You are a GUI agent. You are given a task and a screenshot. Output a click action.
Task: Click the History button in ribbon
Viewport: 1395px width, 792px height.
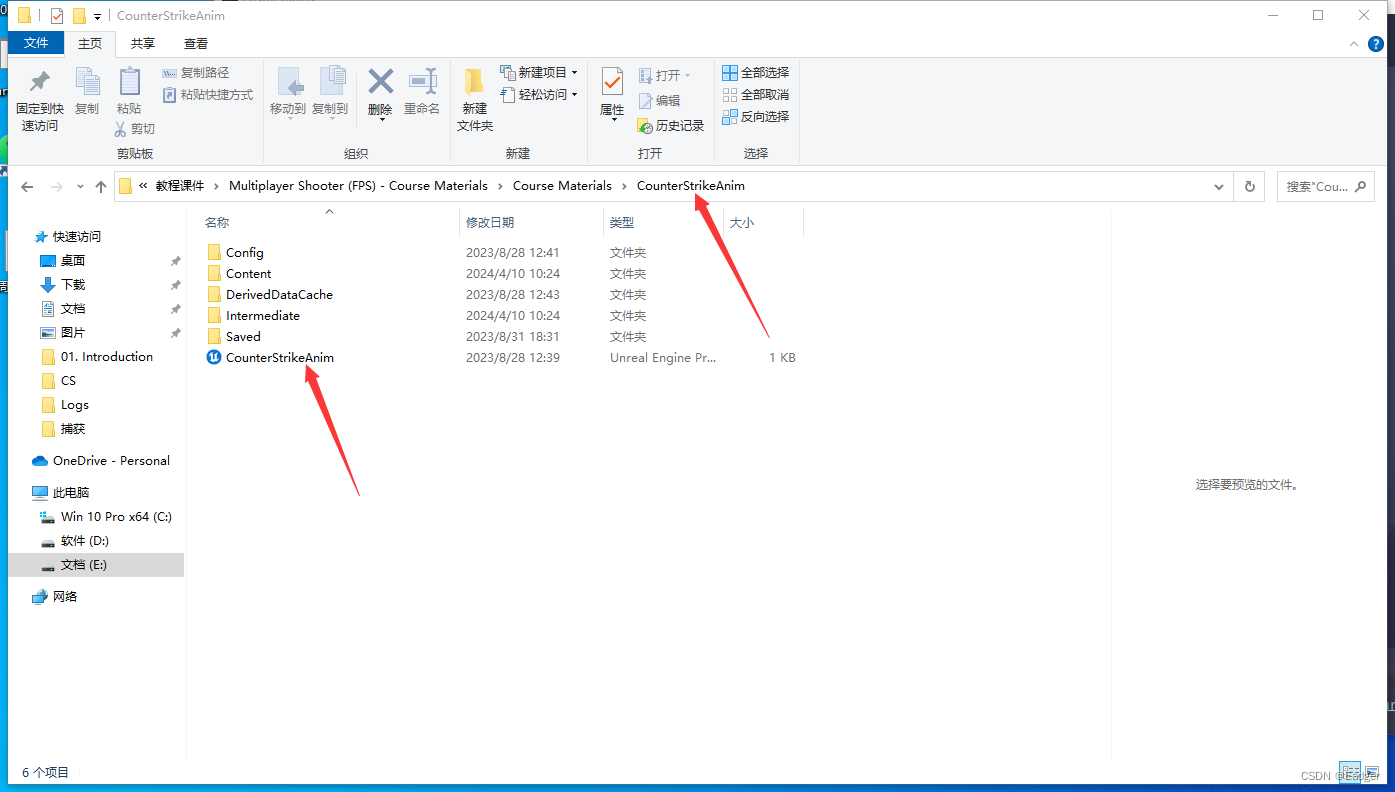pos(671,126)
